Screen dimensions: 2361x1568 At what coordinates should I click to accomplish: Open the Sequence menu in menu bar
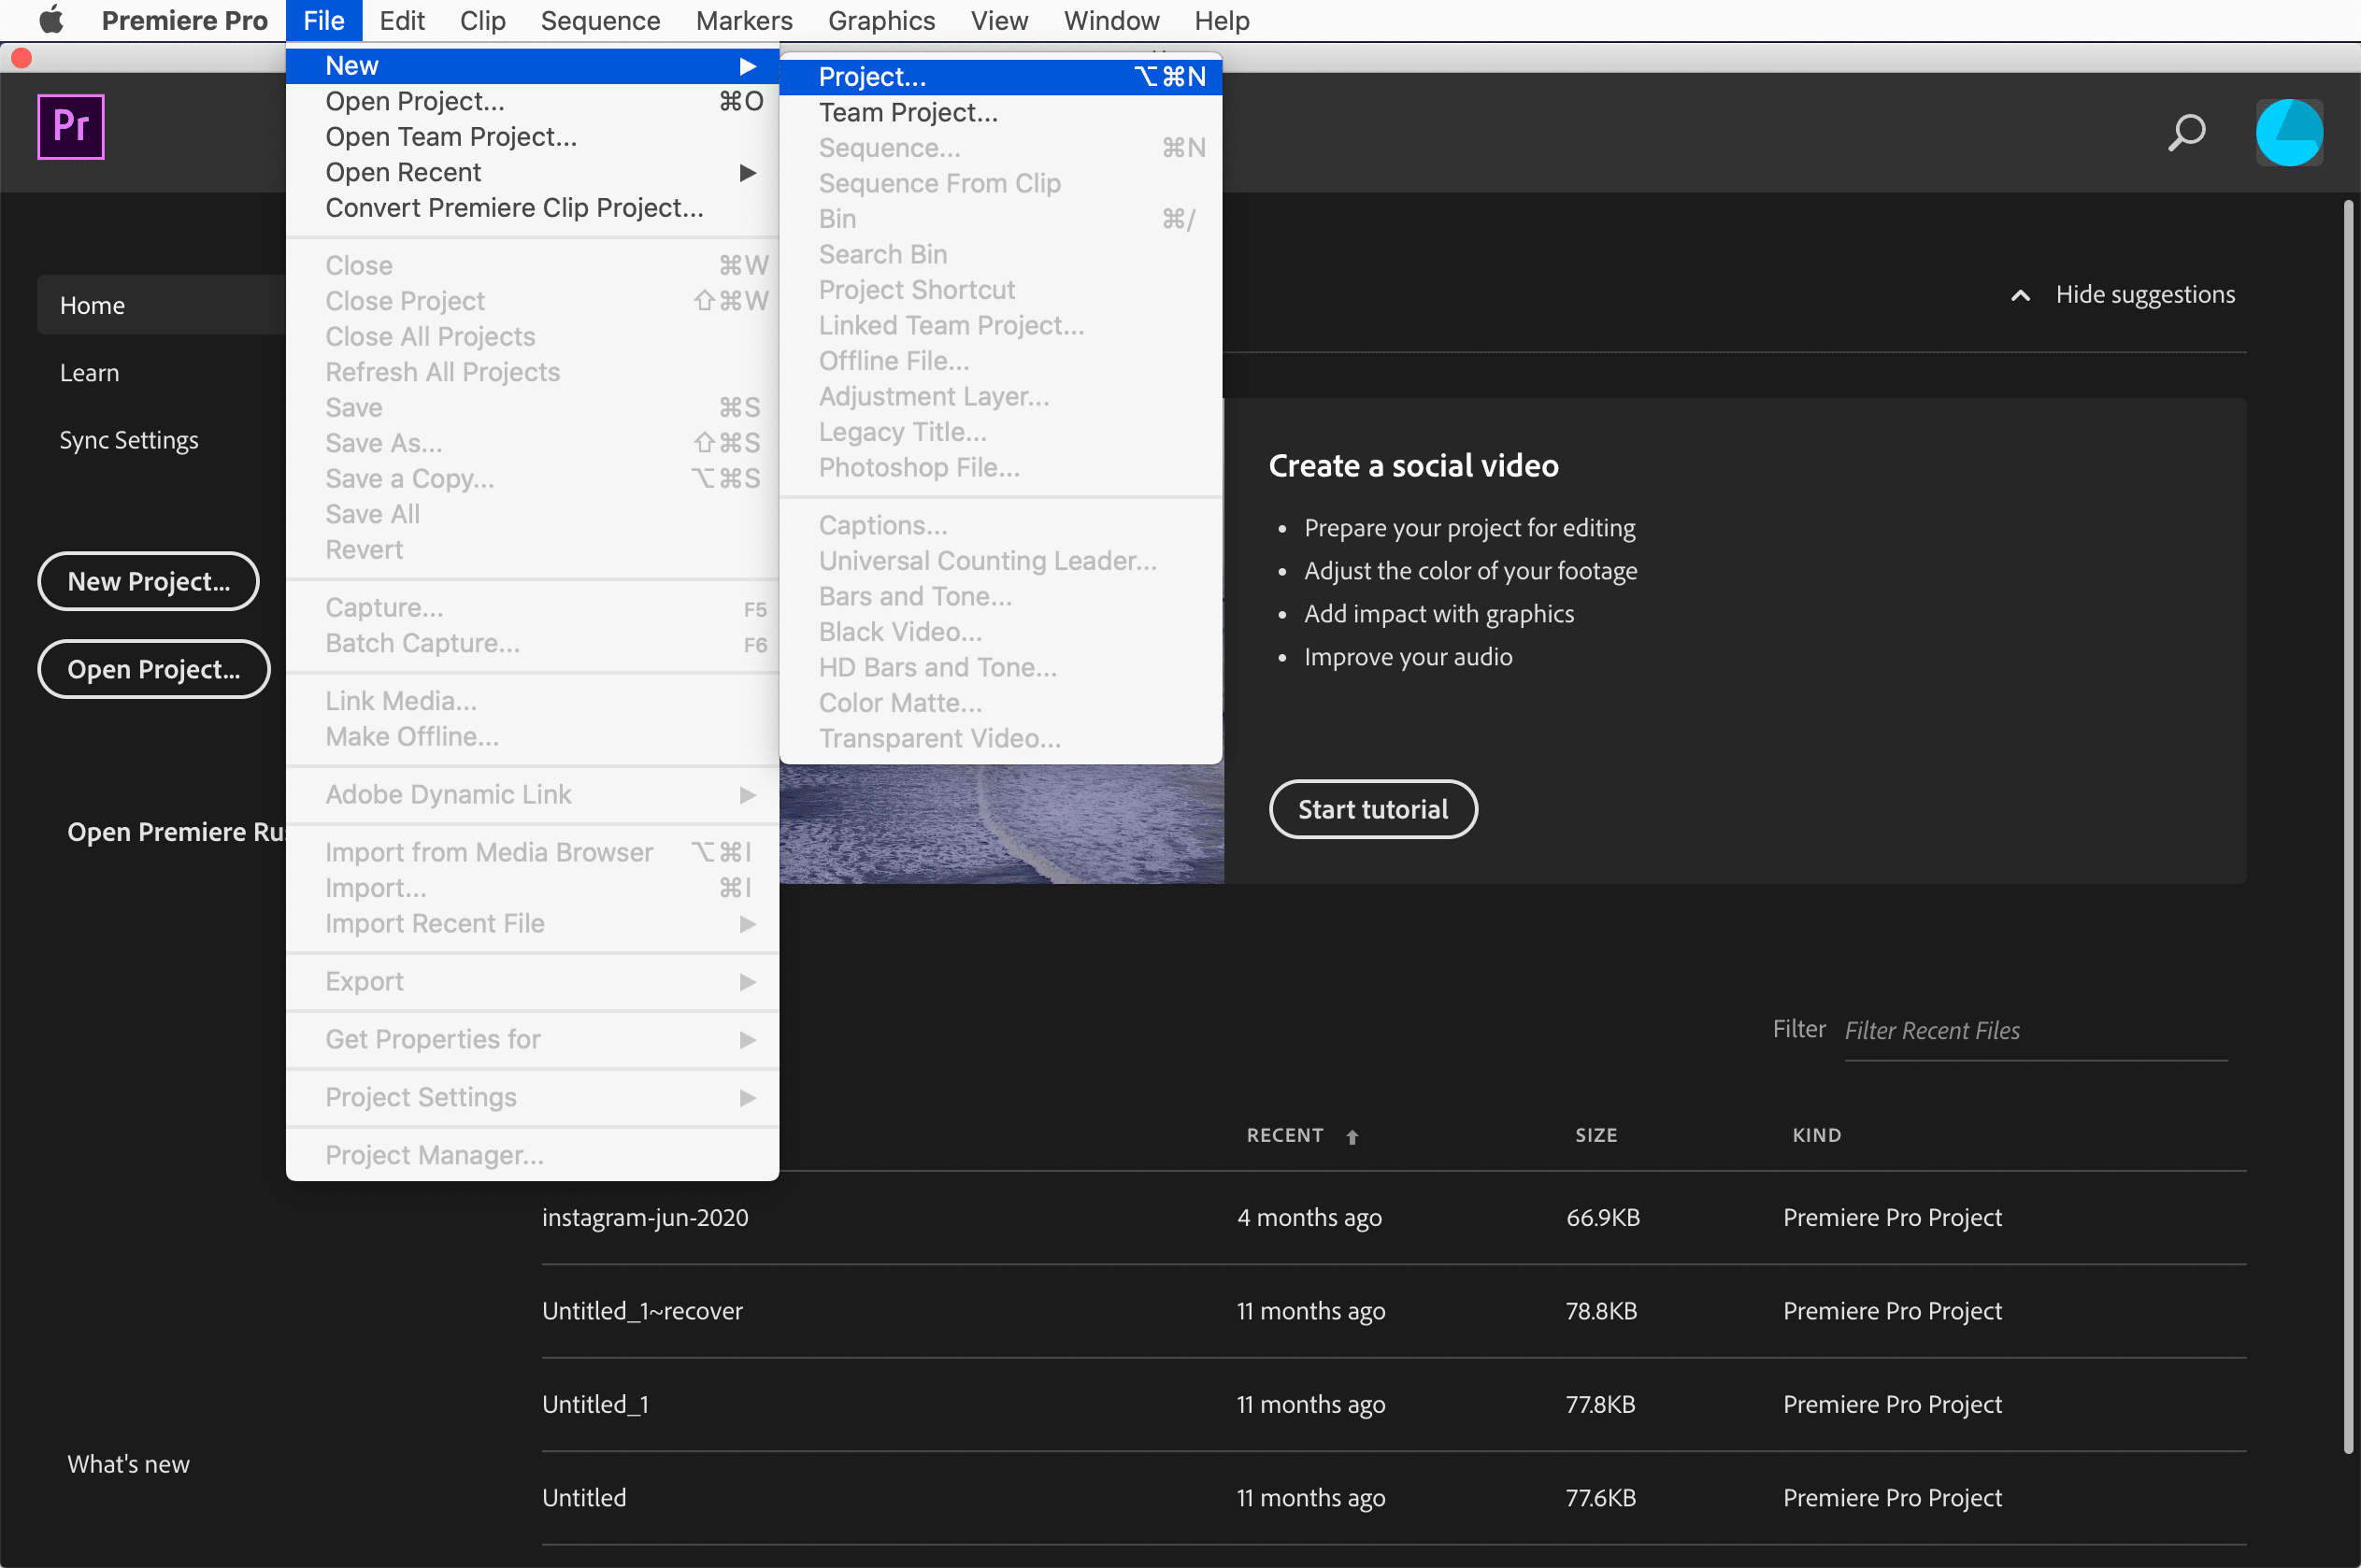click(x=600, y=20)
